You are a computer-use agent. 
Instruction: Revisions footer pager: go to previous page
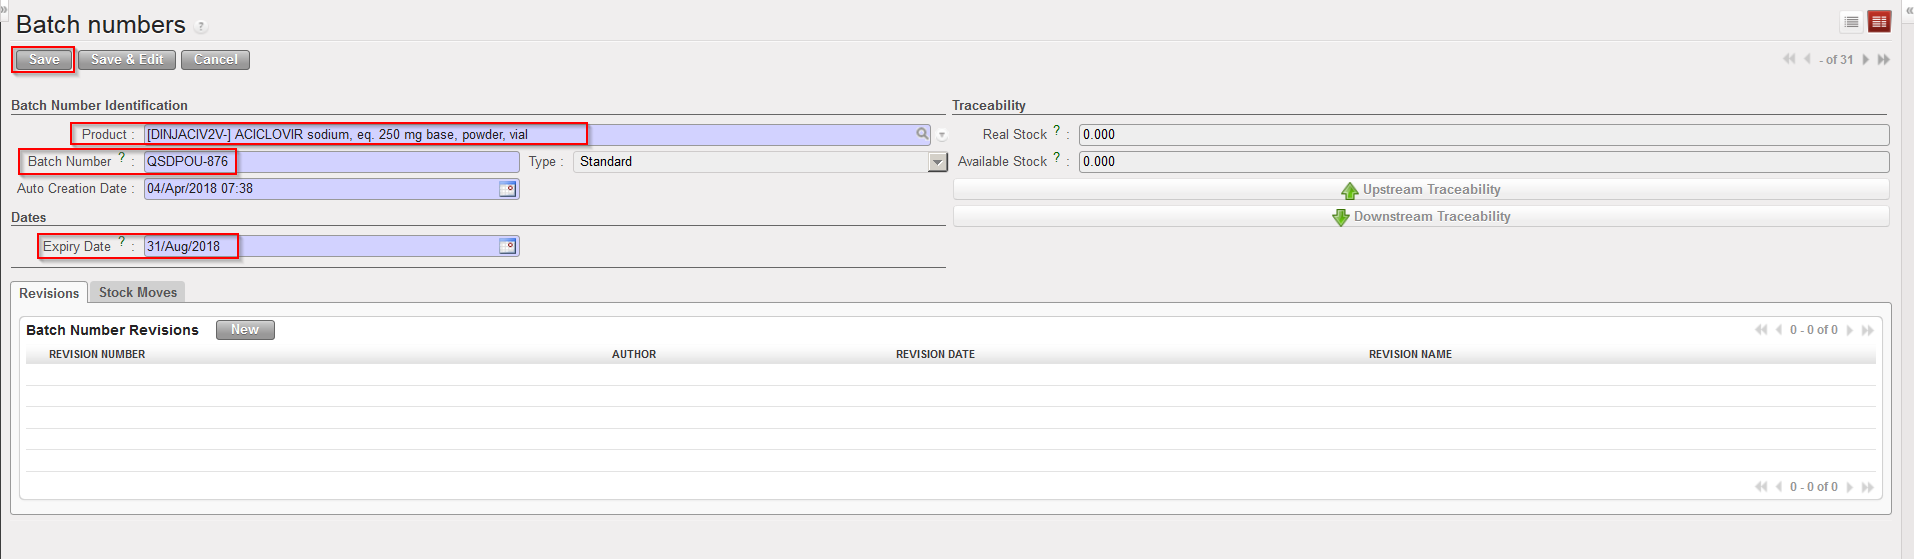pos(1779,487)
